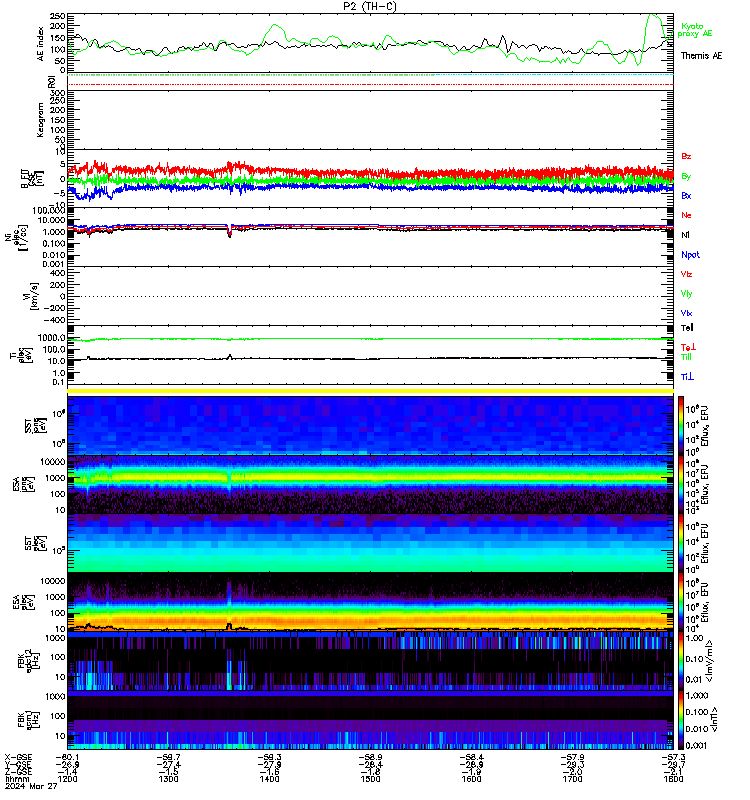
Task: Click the "FBK scm1 [Hz]" axis label
Action: [x=29, y=720]
